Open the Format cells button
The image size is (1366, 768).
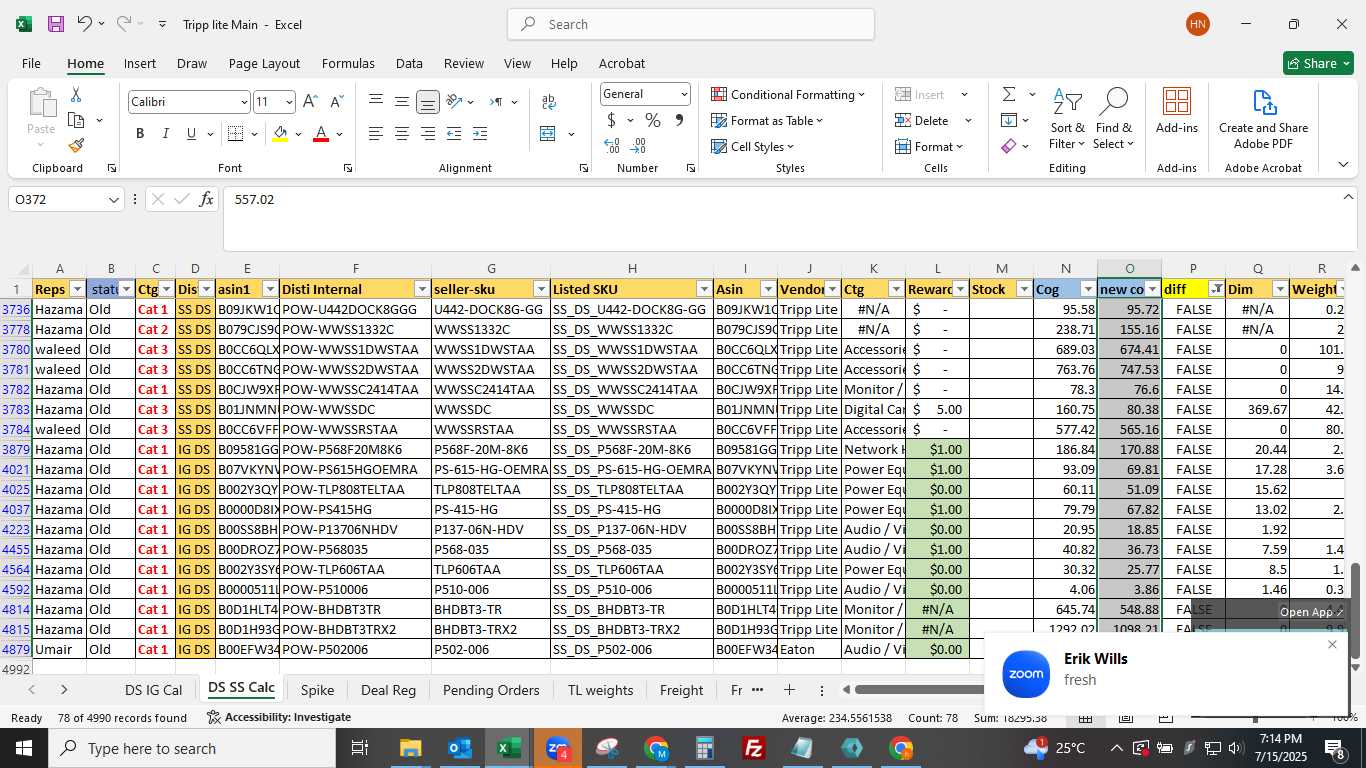coord(930,146)
